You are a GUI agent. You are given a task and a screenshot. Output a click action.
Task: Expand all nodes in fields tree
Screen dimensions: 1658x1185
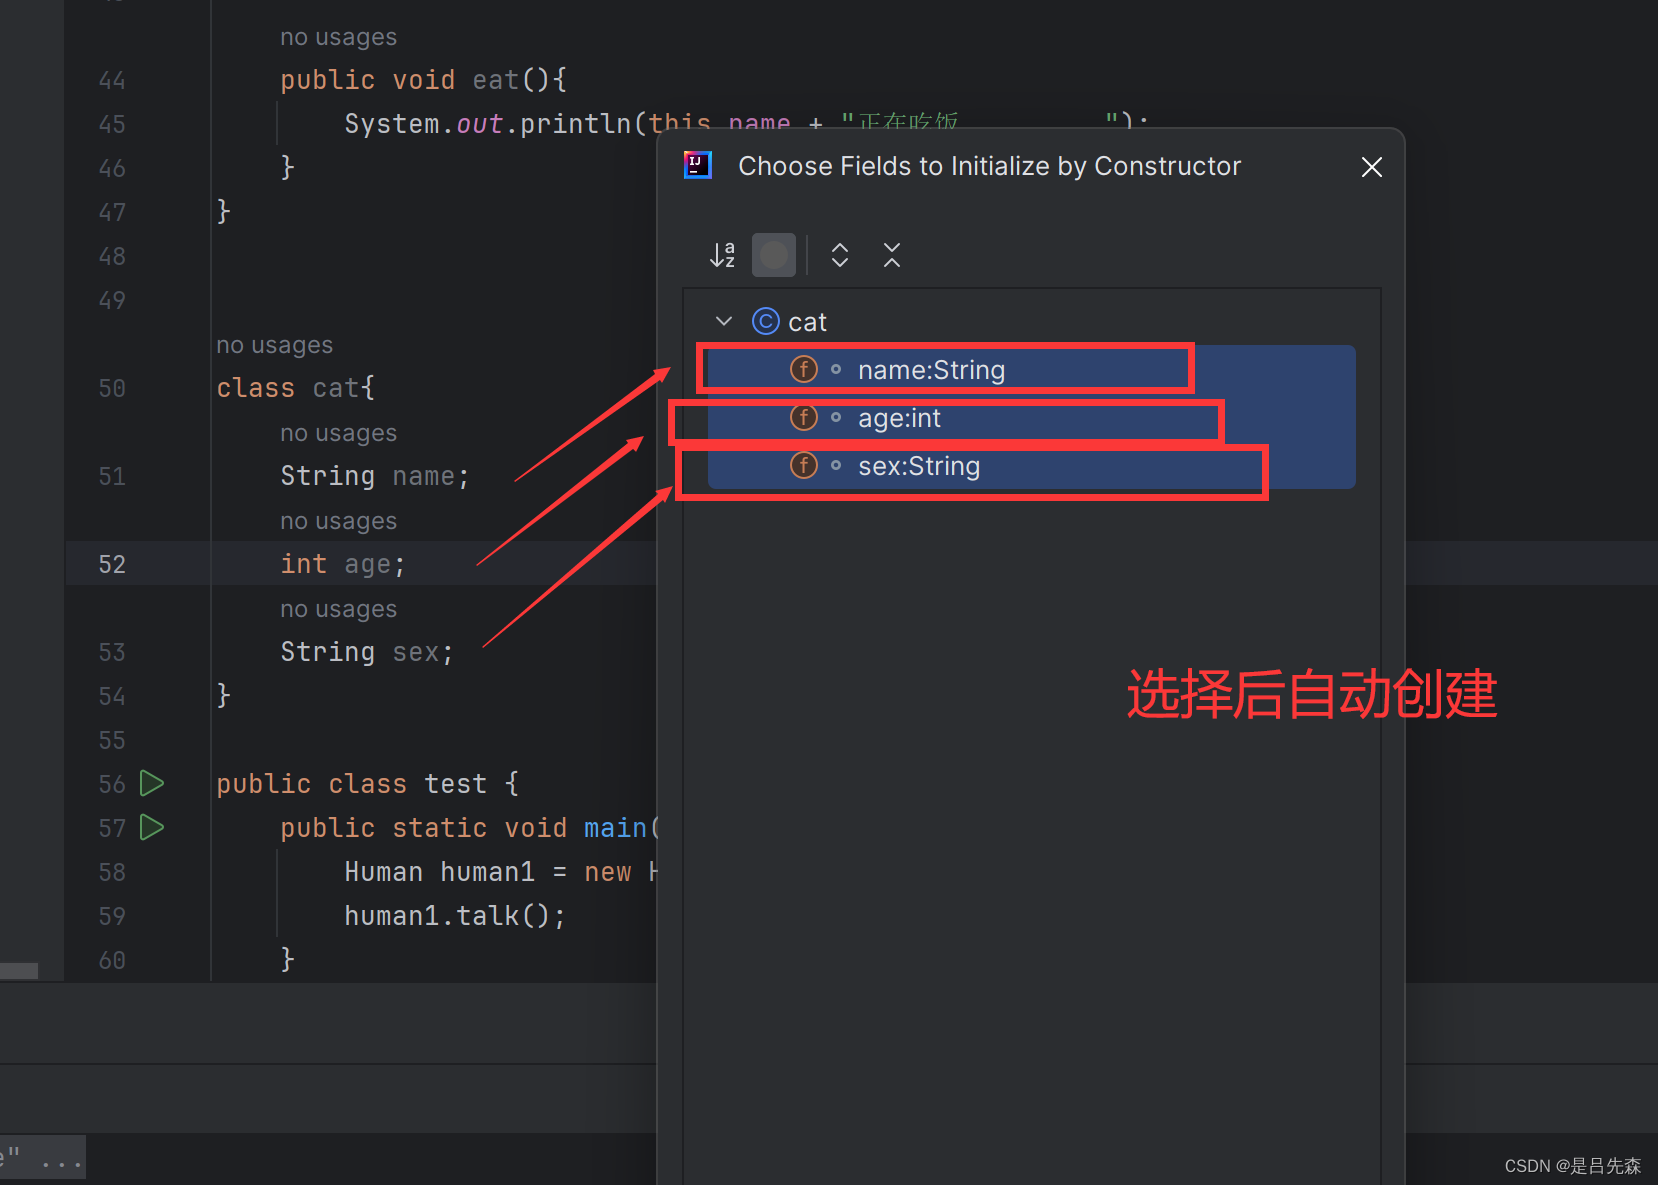[x=840, y=255]
